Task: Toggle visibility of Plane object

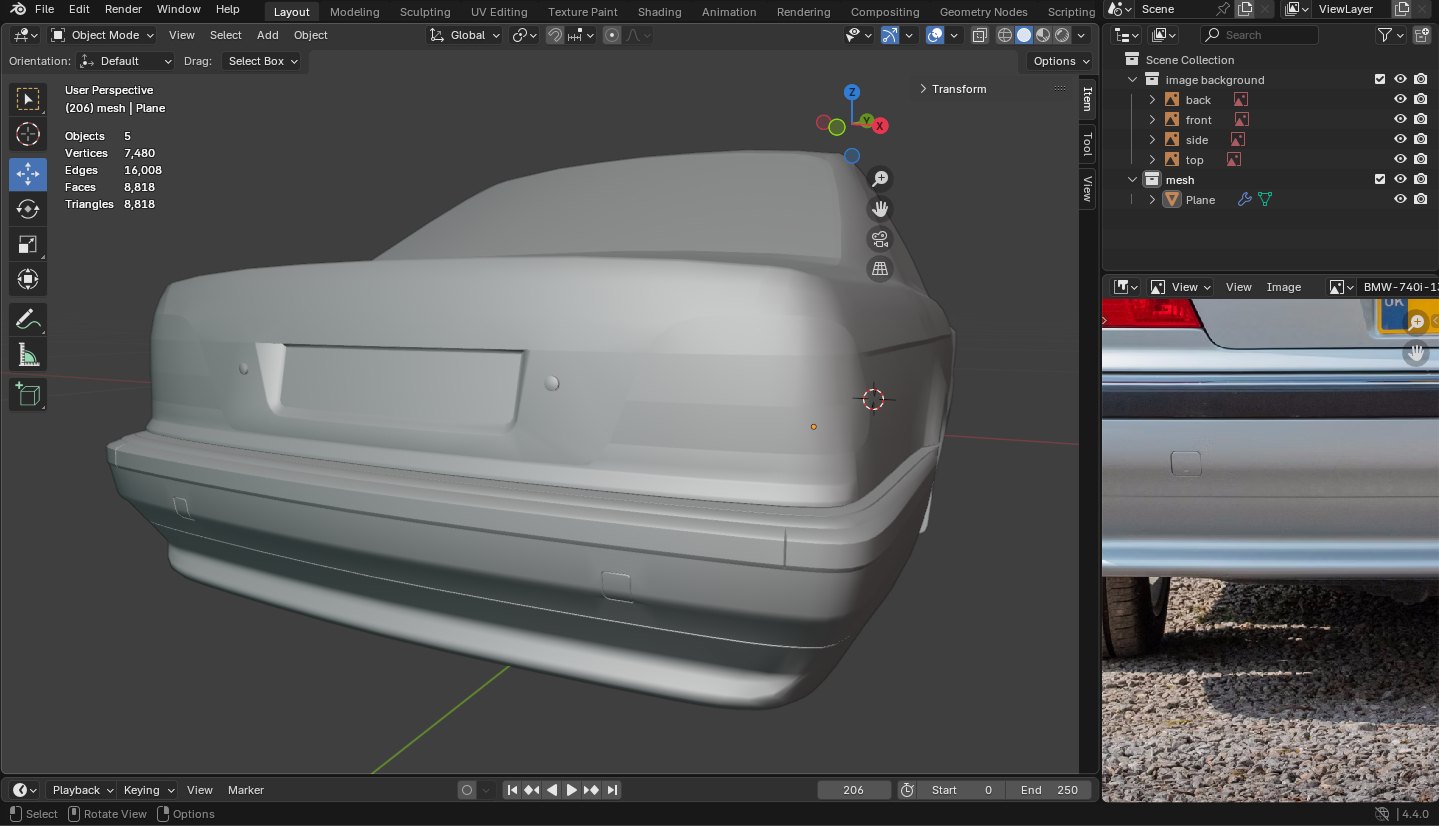Action: coord(1400,200)
